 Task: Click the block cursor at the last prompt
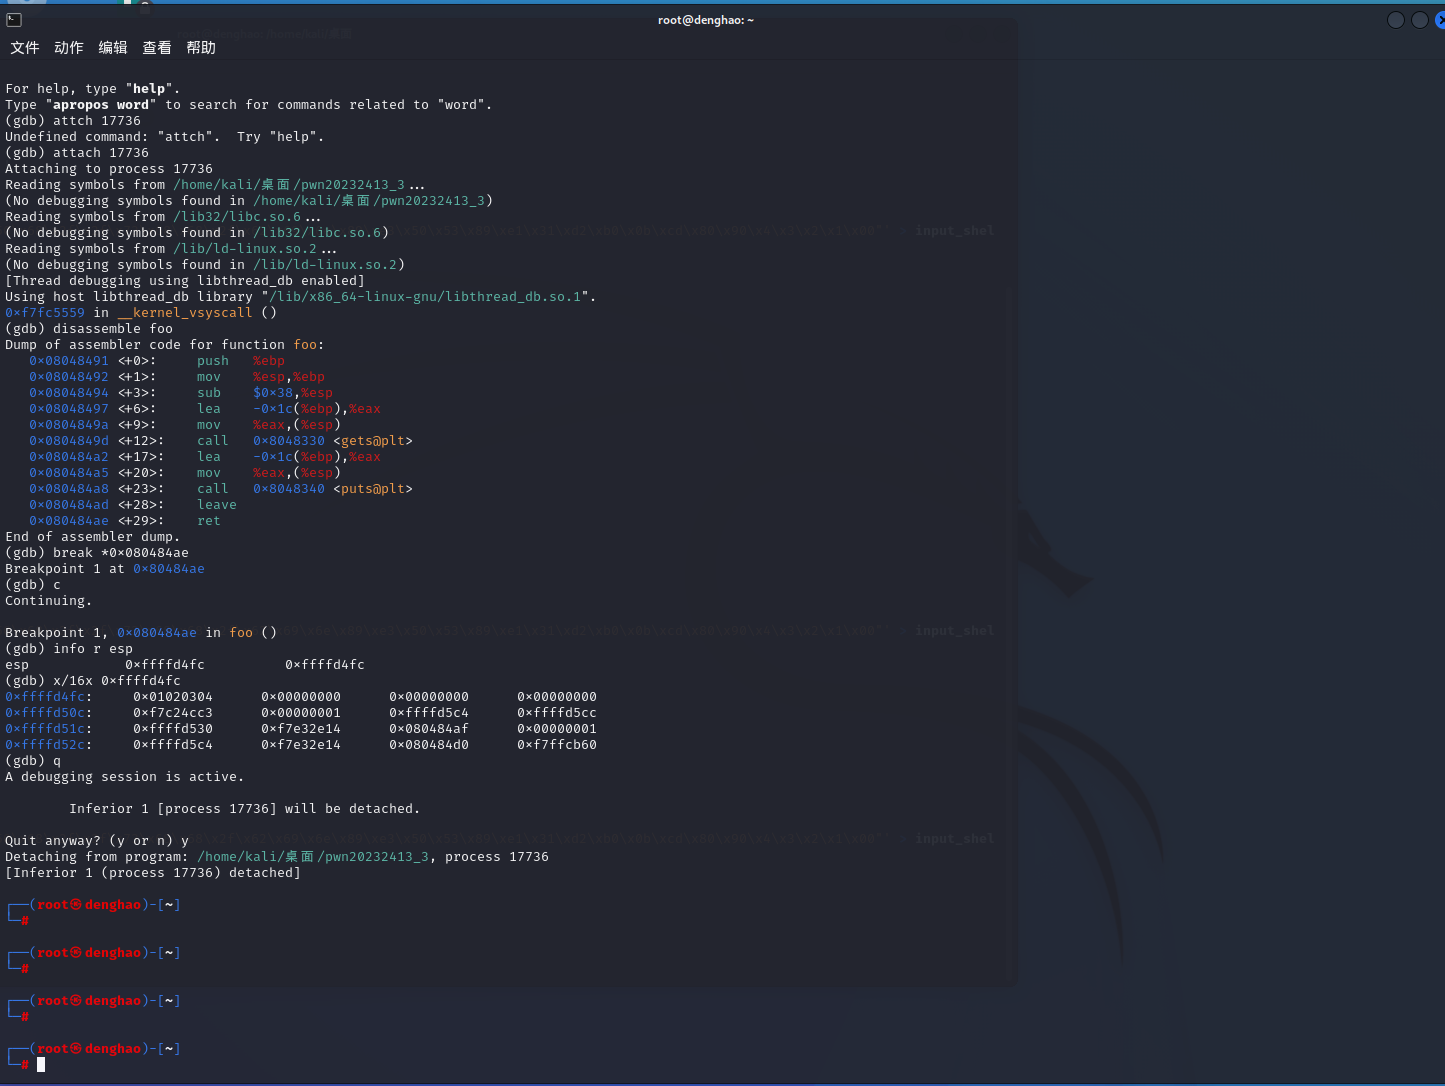41,1065
